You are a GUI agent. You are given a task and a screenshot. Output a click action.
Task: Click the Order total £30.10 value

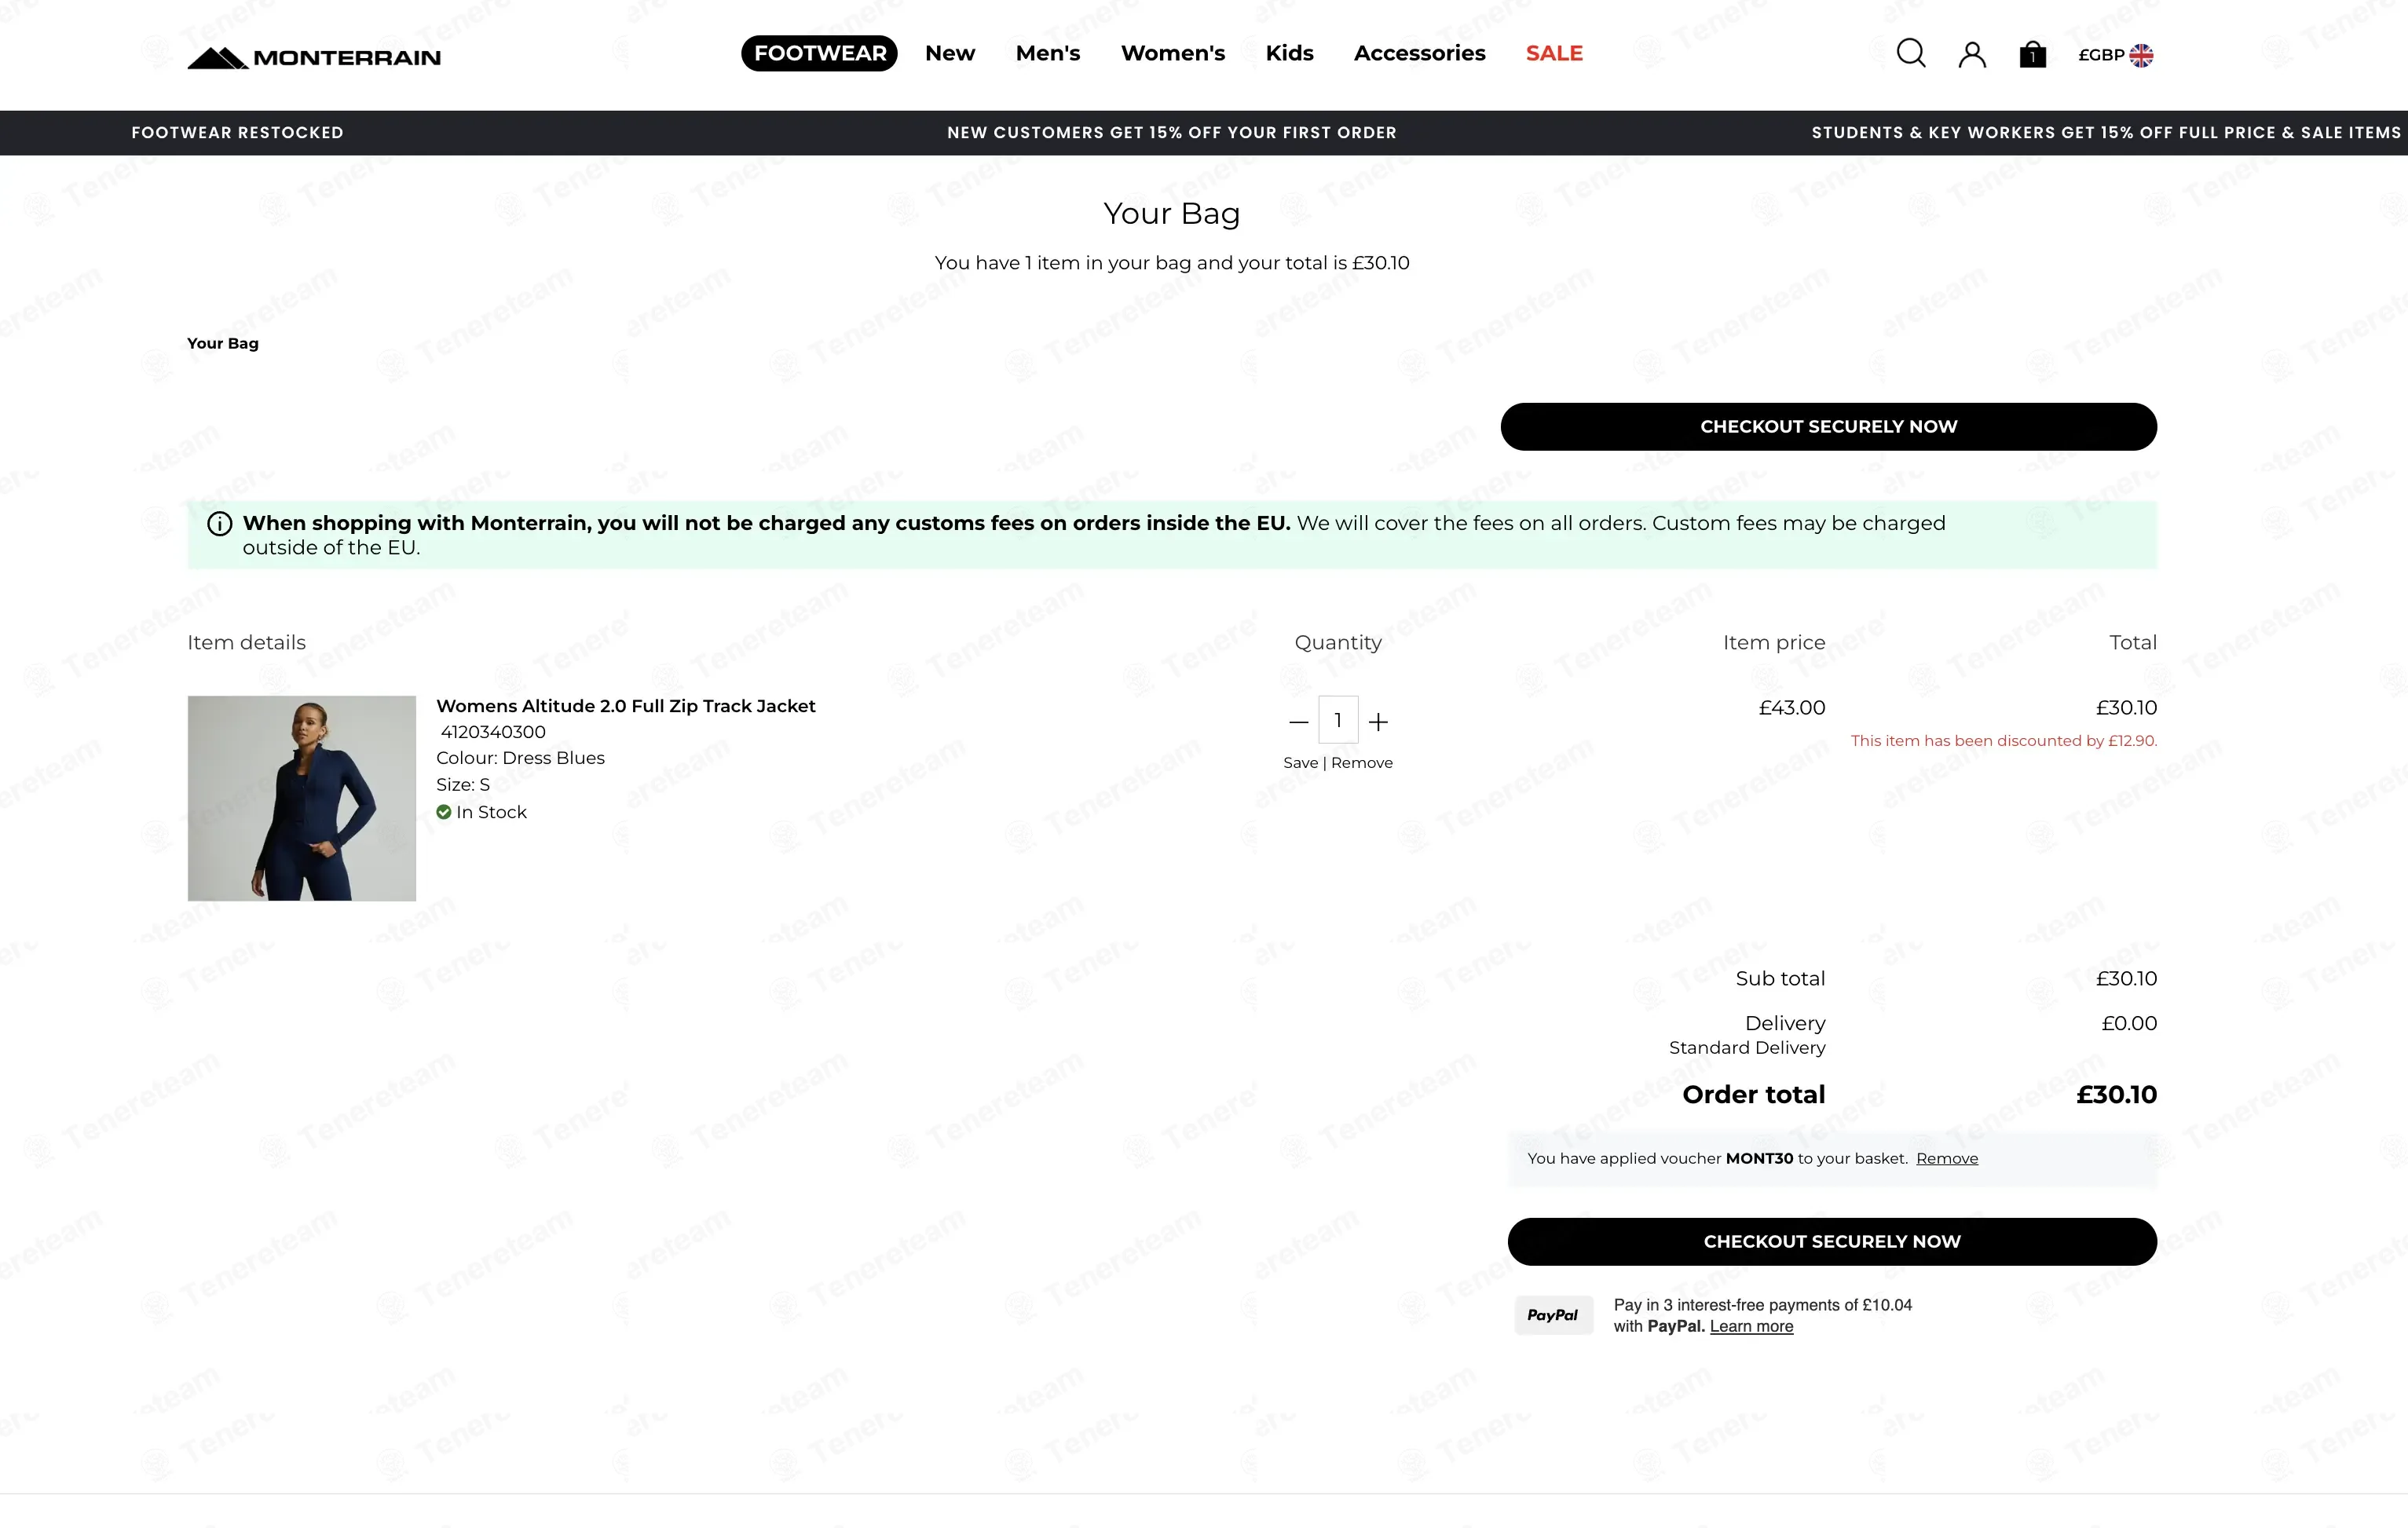point(2117,1095)
